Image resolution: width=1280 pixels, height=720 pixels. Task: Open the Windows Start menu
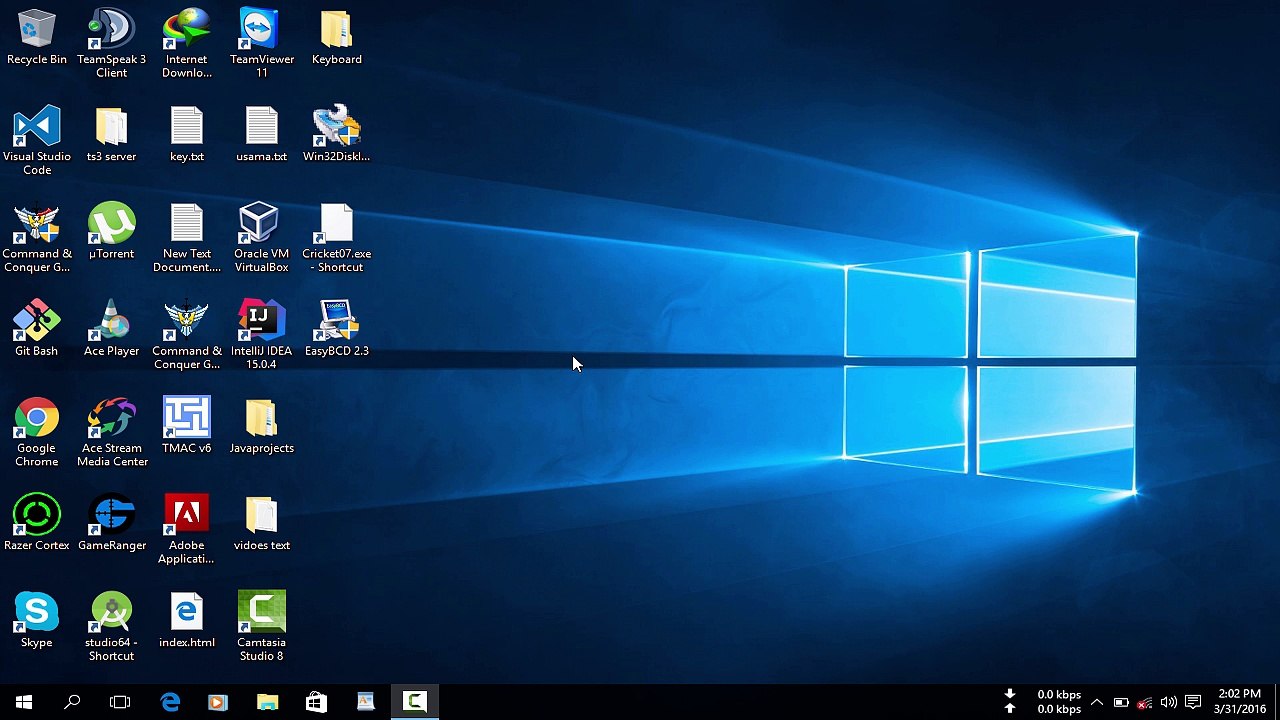pyautogui.click(x=24, y=702)
